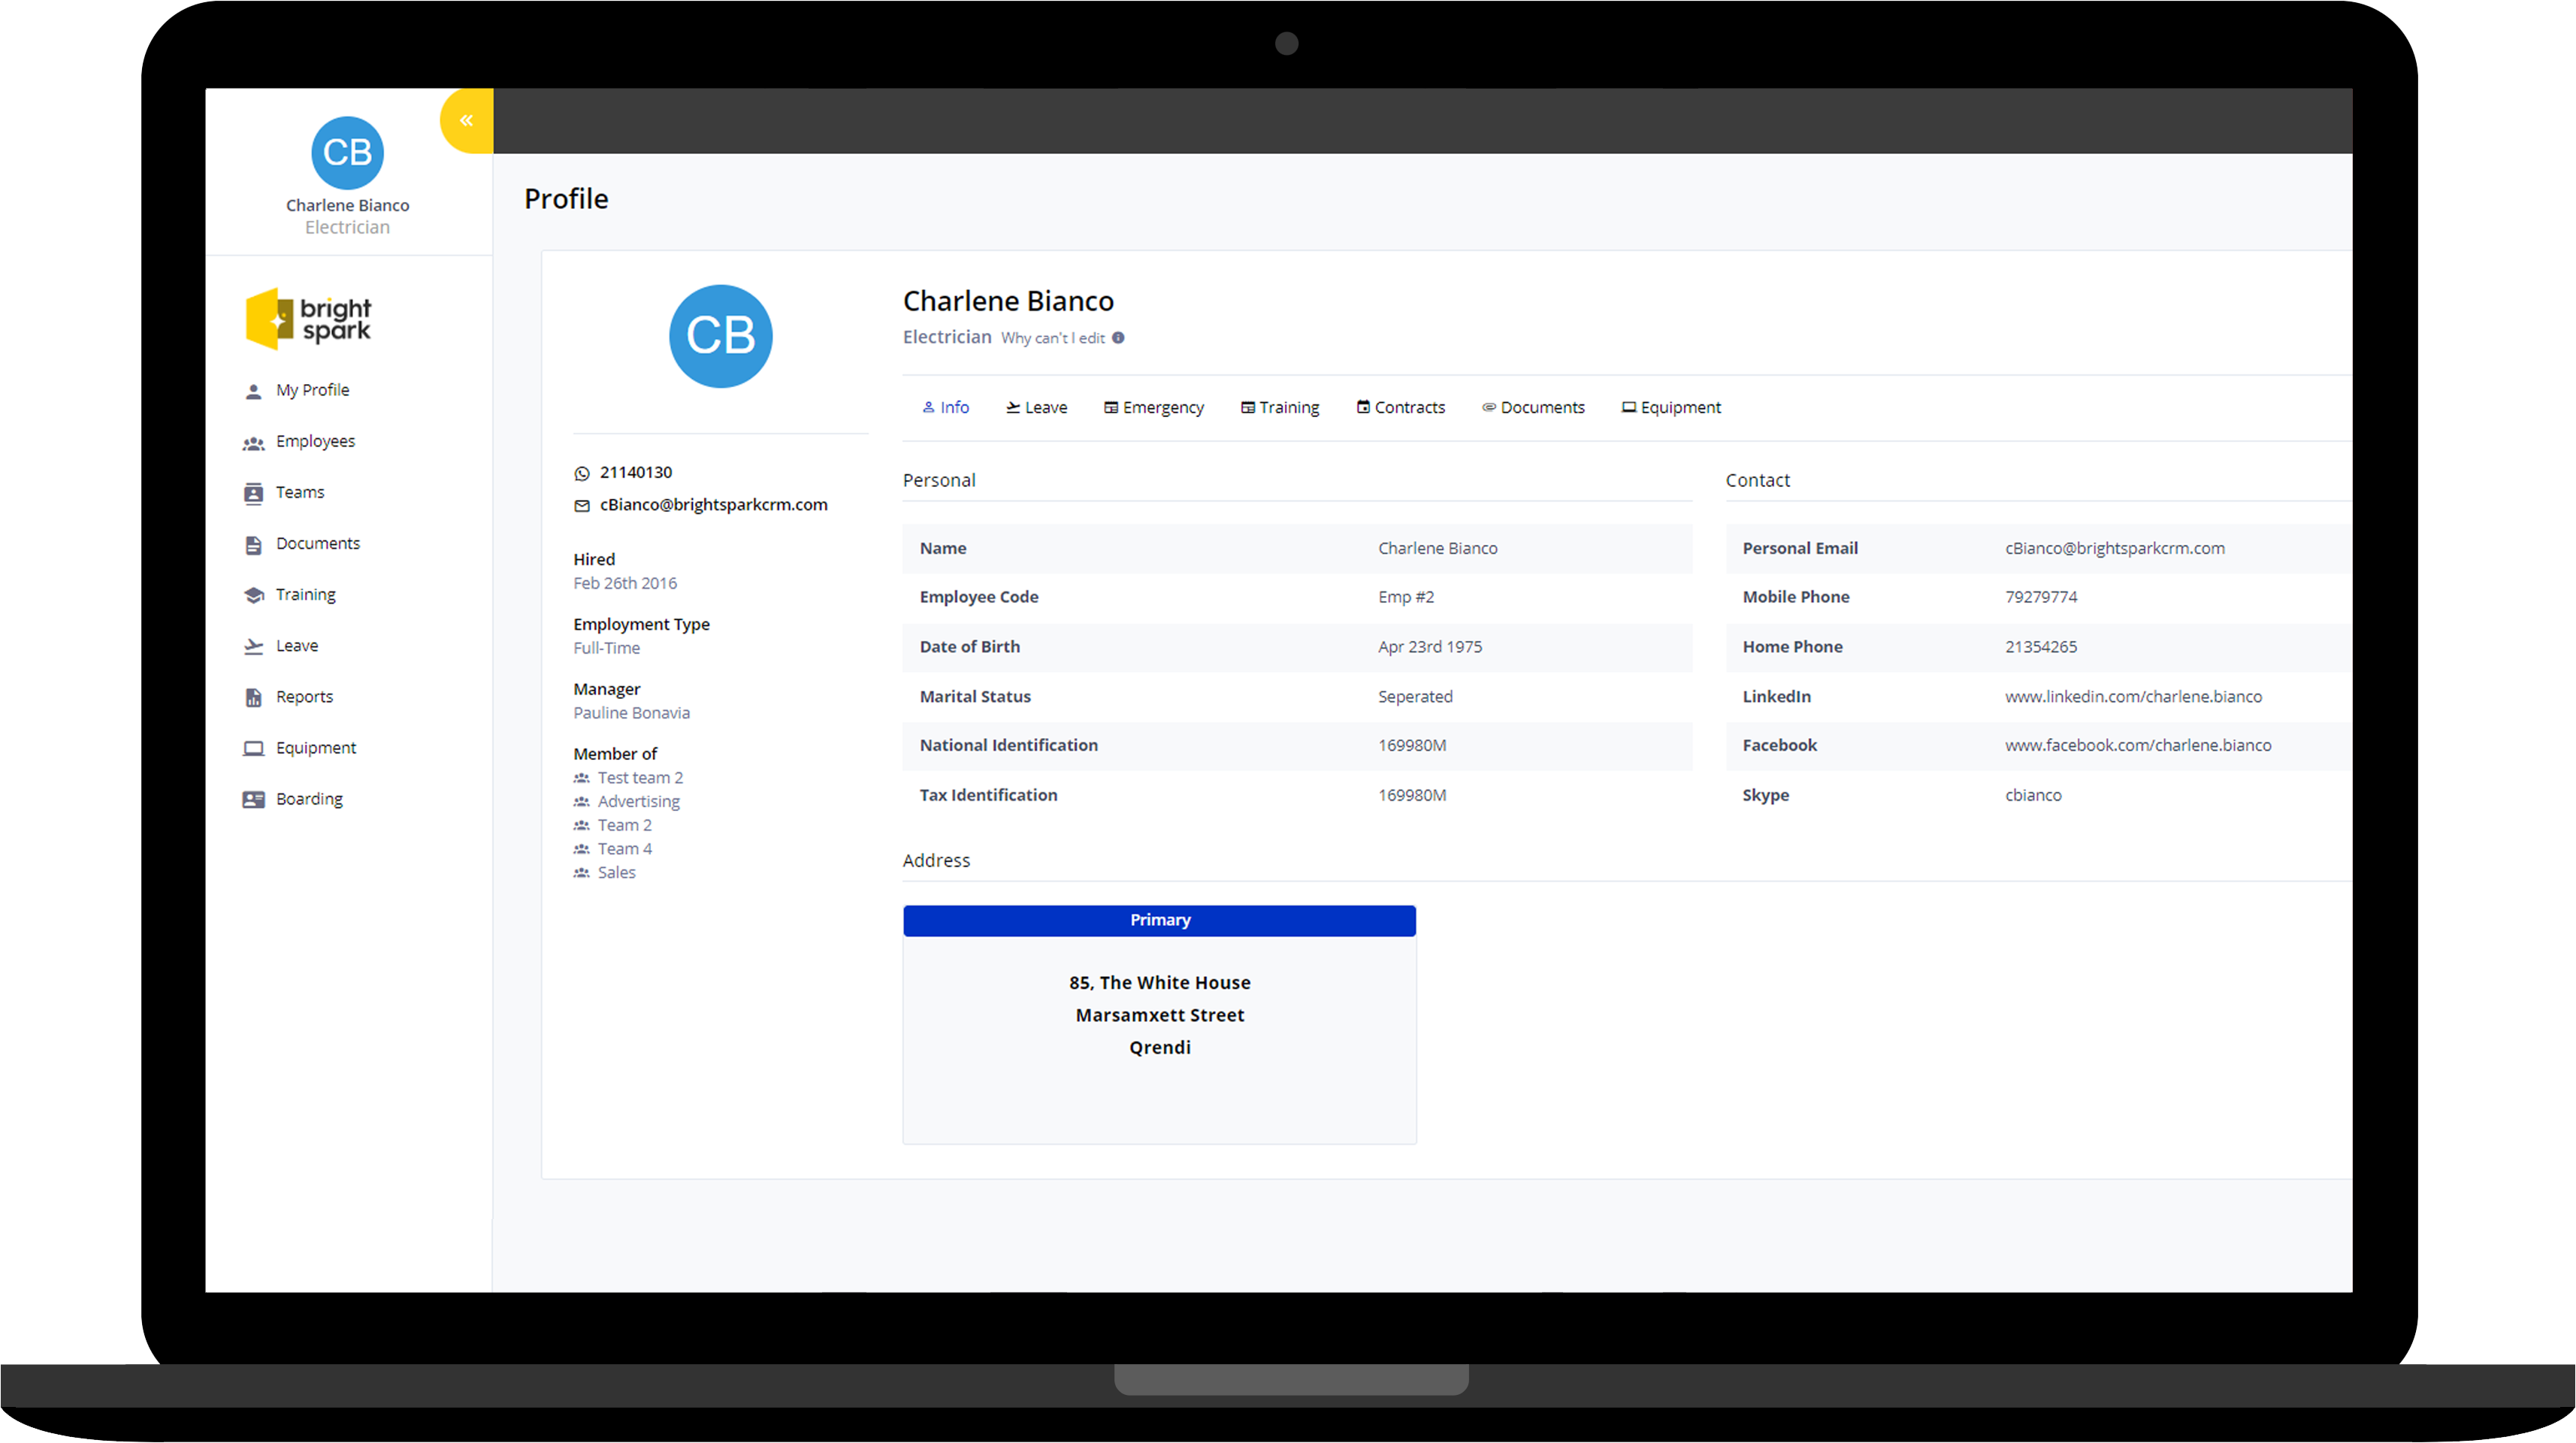Screen dimensions: 2576x1443
Task: Click Employment Type value 'Full-Time'
Action: pyautogui.click(x=606, y=648)
